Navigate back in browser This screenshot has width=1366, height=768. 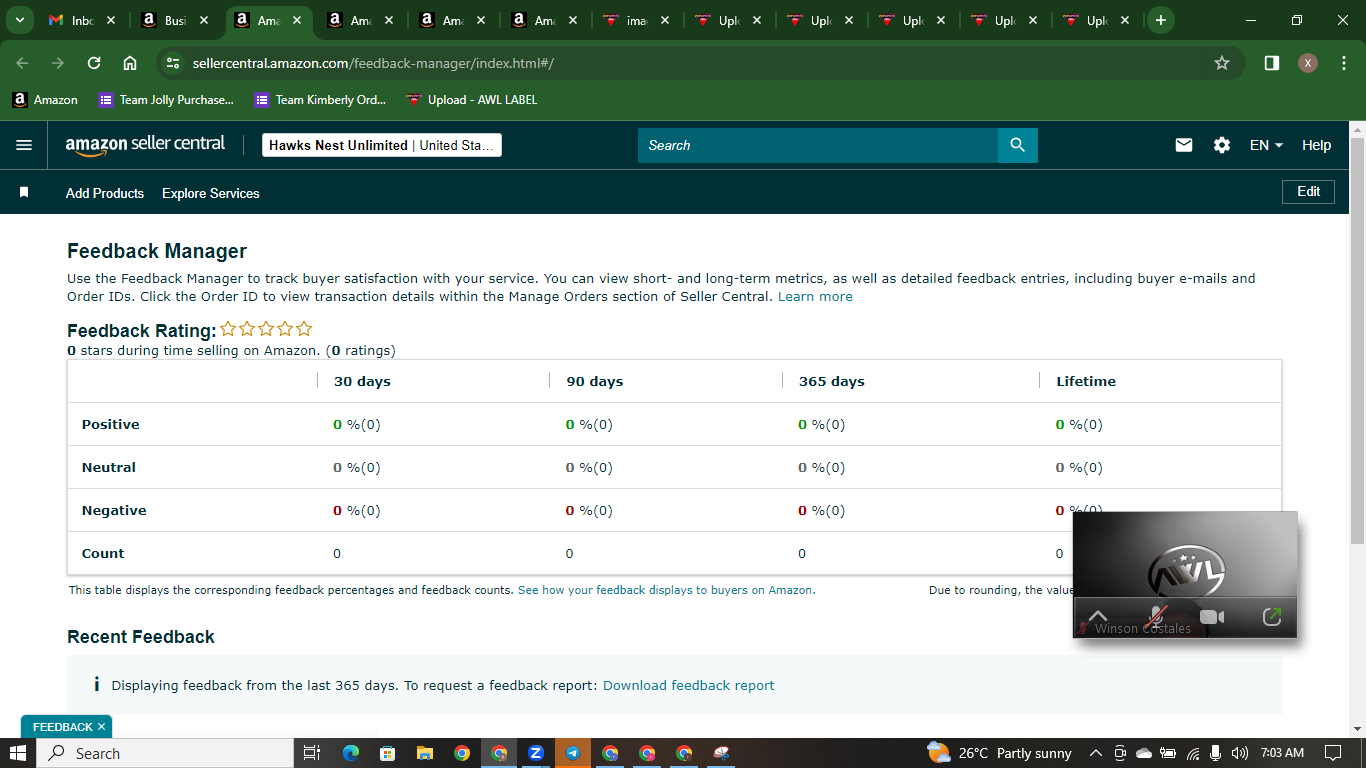click(23, 63)
